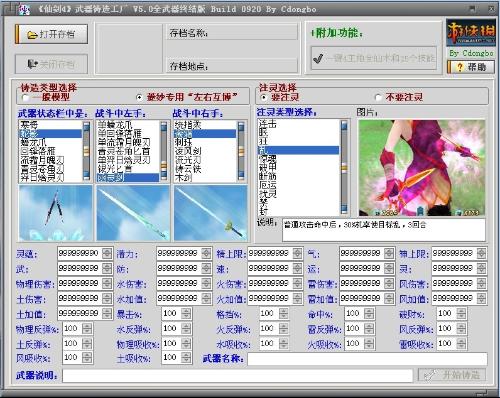Open the 帮助 help button
This screenshot has height=398, width=500.
click(x=471, y=67)
